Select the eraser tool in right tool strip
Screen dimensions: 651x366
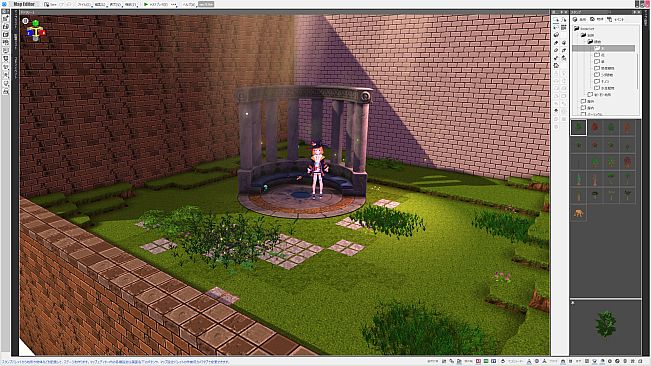click(x=556, y=50)
